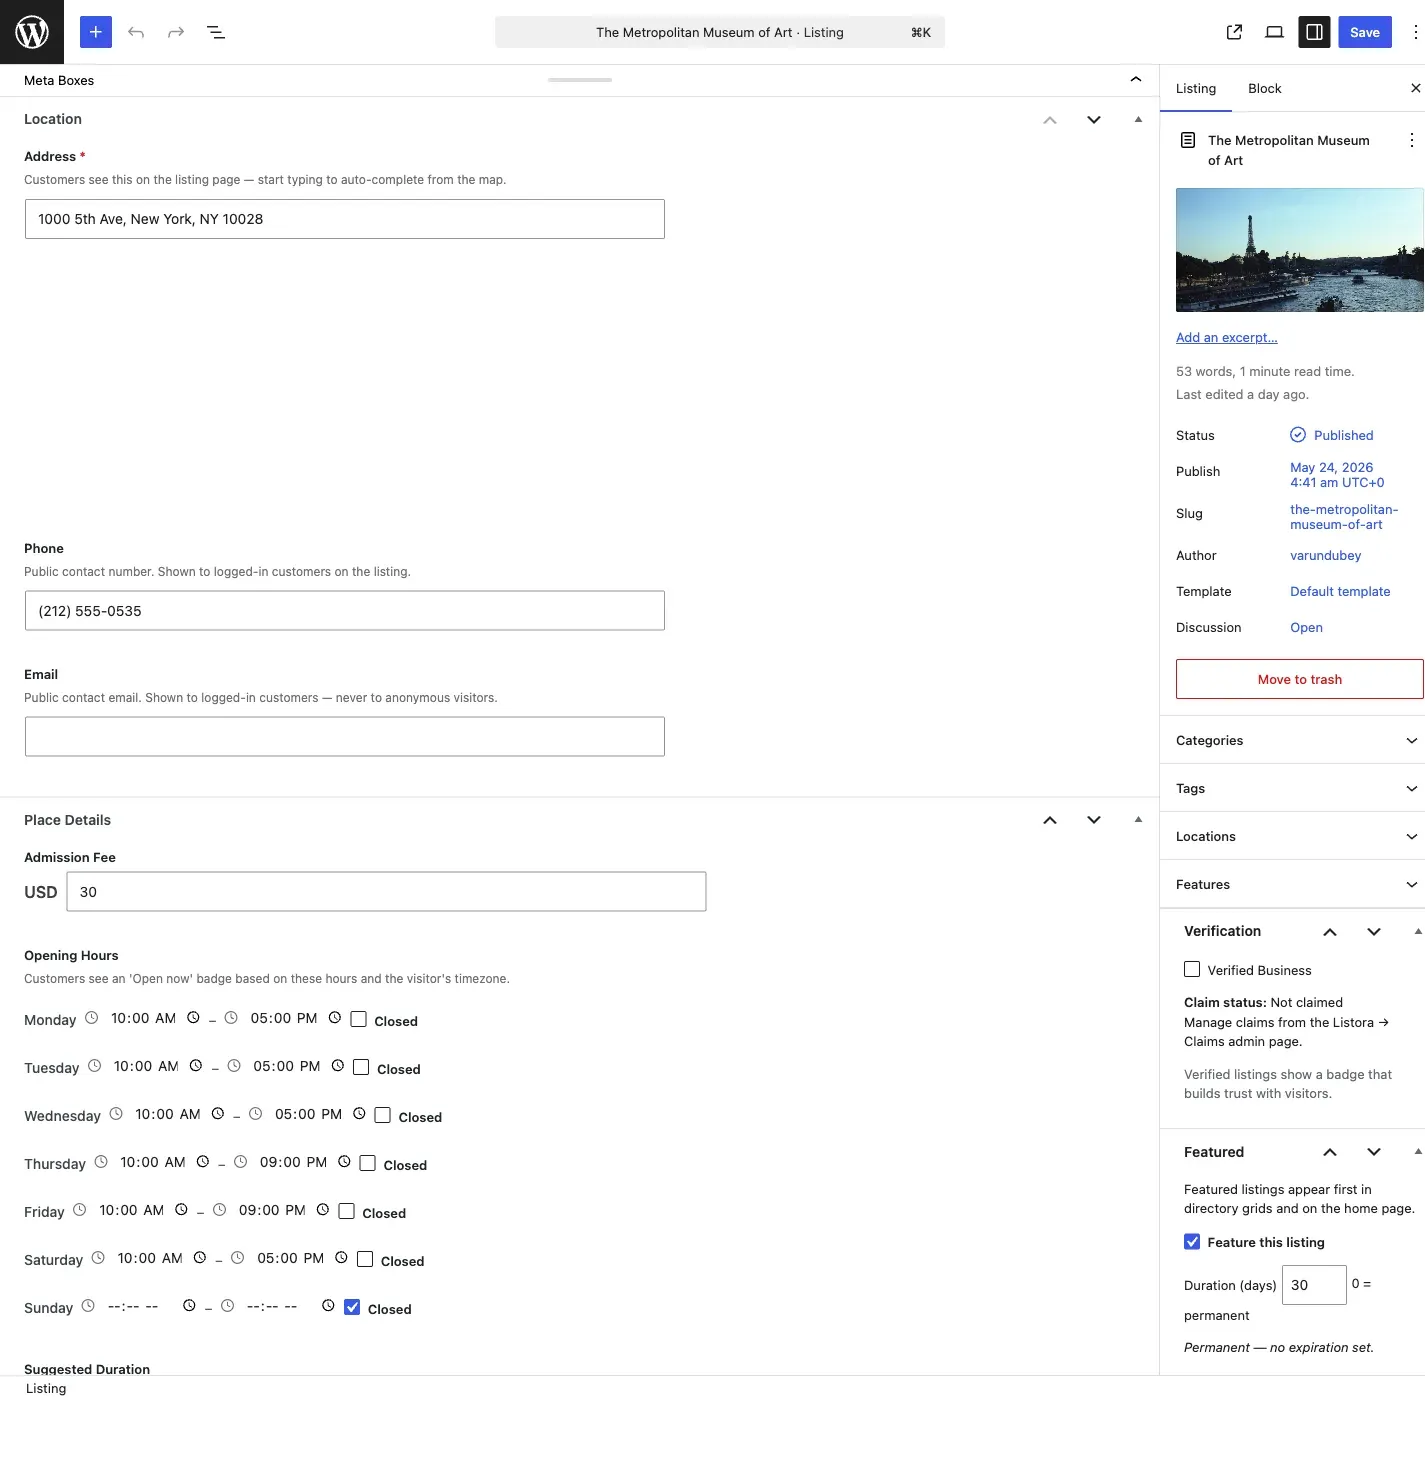
Task: Move Place Details meta box up
Action: coord(1050,820)
